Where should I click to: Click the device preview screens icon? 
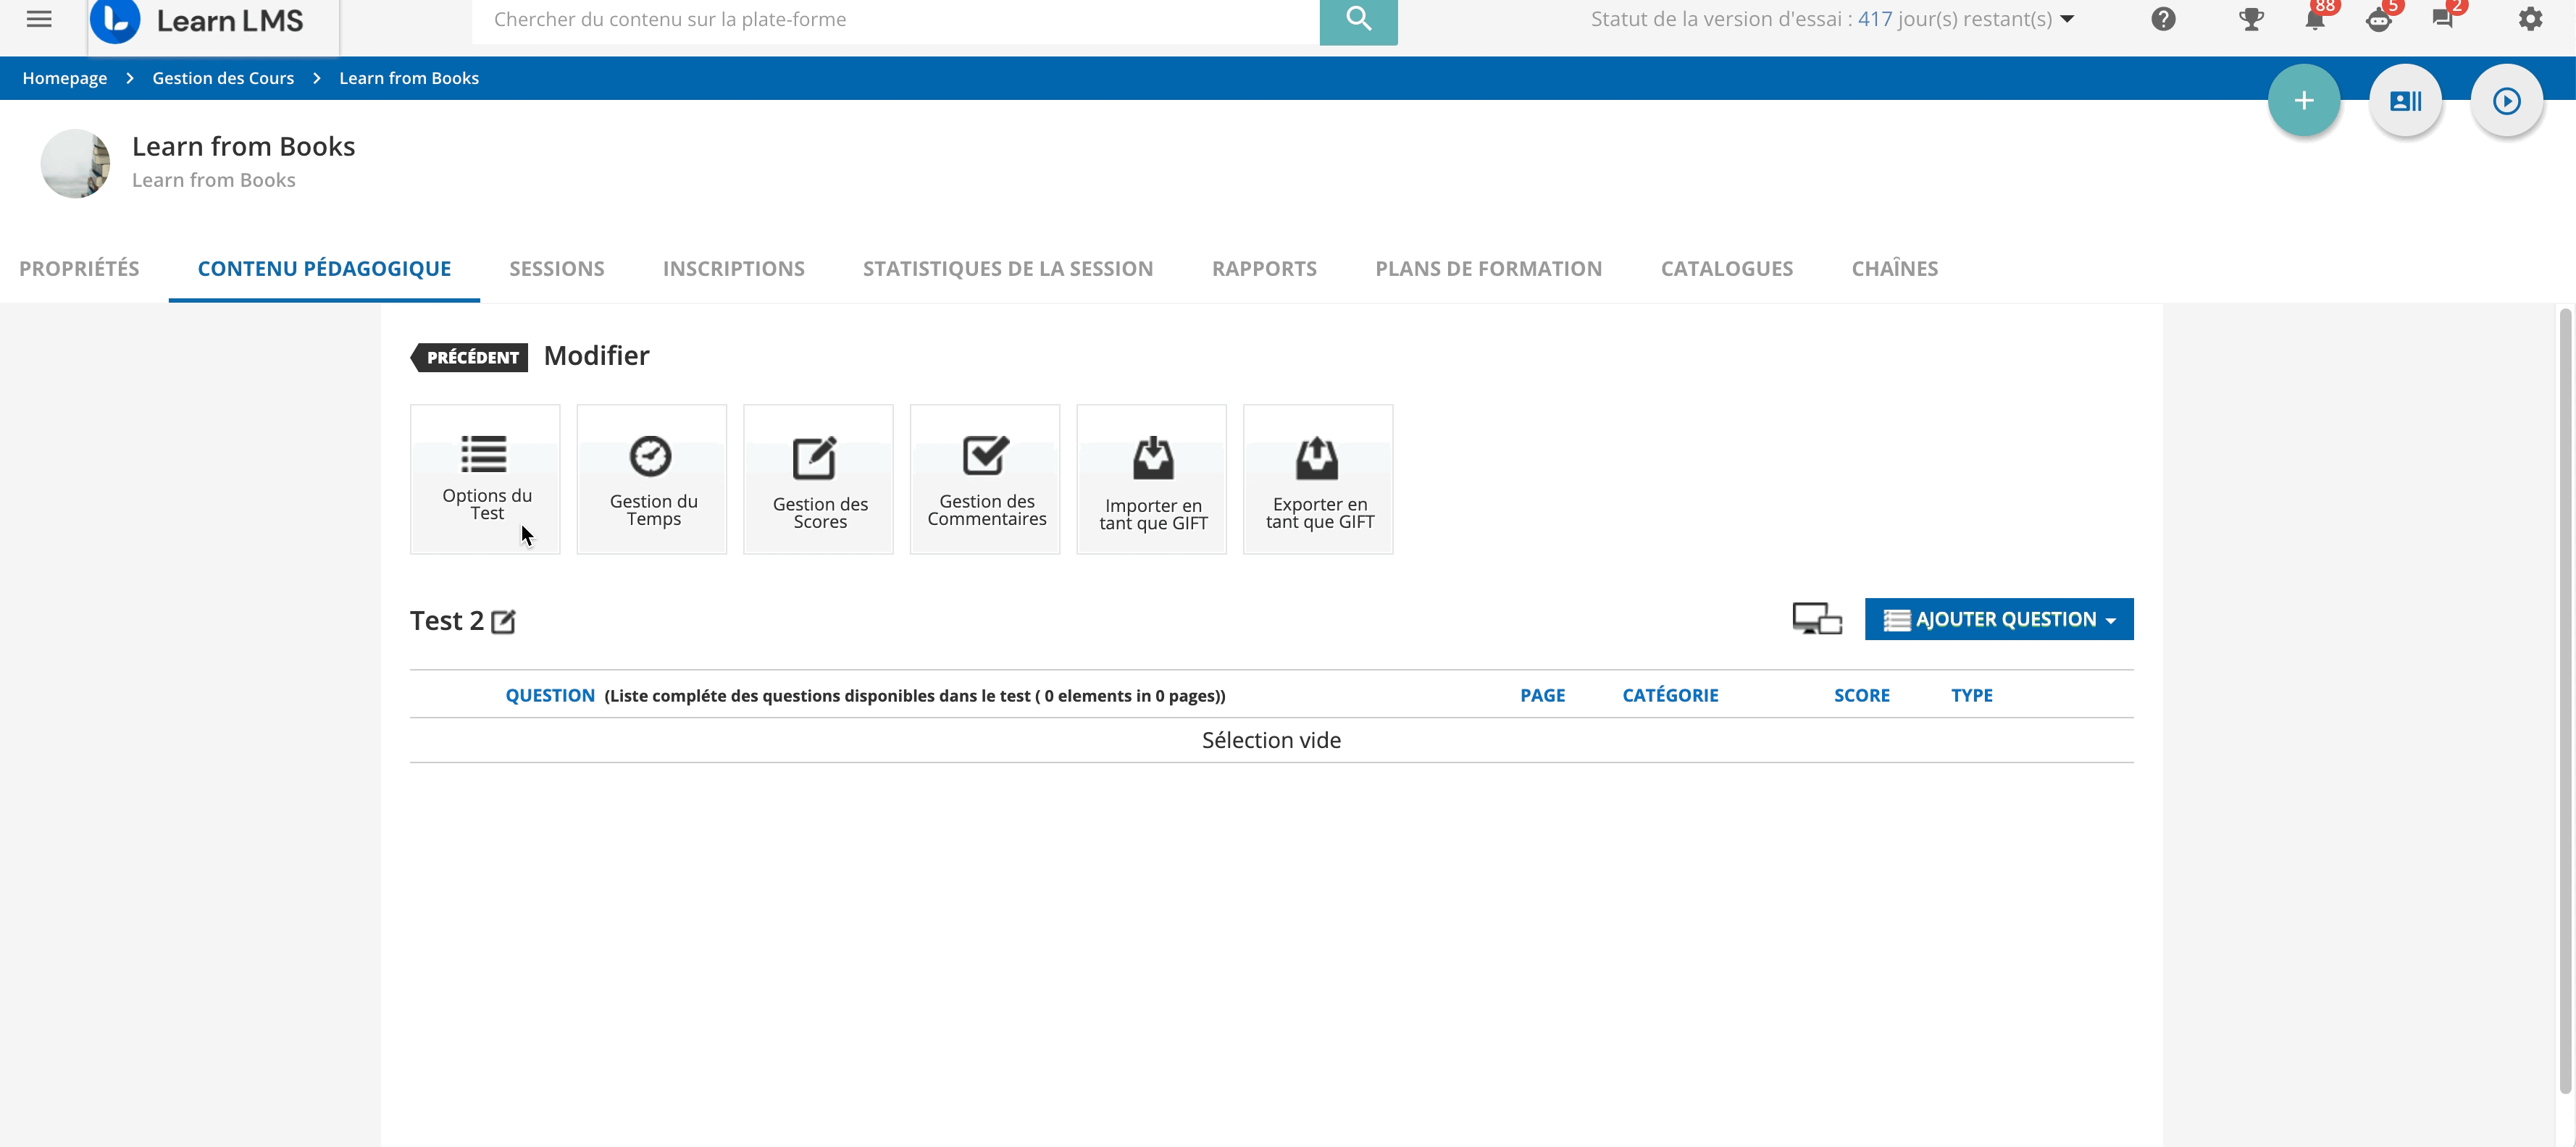[x=1817, y=619]
